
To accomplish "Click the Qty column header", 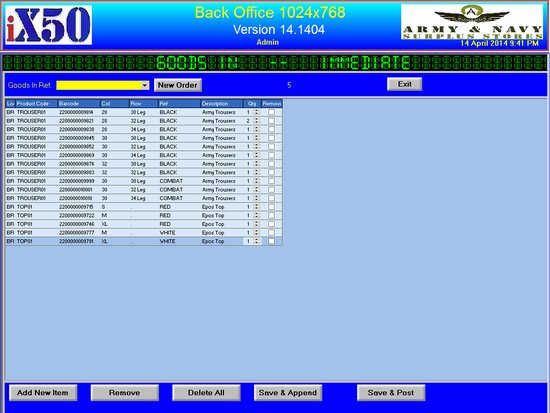I will [252, 104].
